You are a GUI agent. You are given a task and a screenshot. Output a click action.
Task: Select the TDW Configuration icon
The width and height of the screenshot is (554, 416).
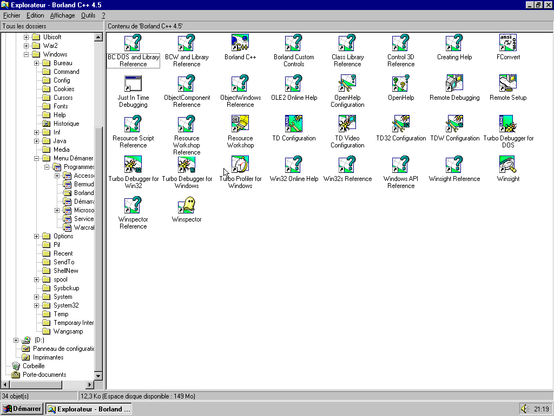click(454, 124)
